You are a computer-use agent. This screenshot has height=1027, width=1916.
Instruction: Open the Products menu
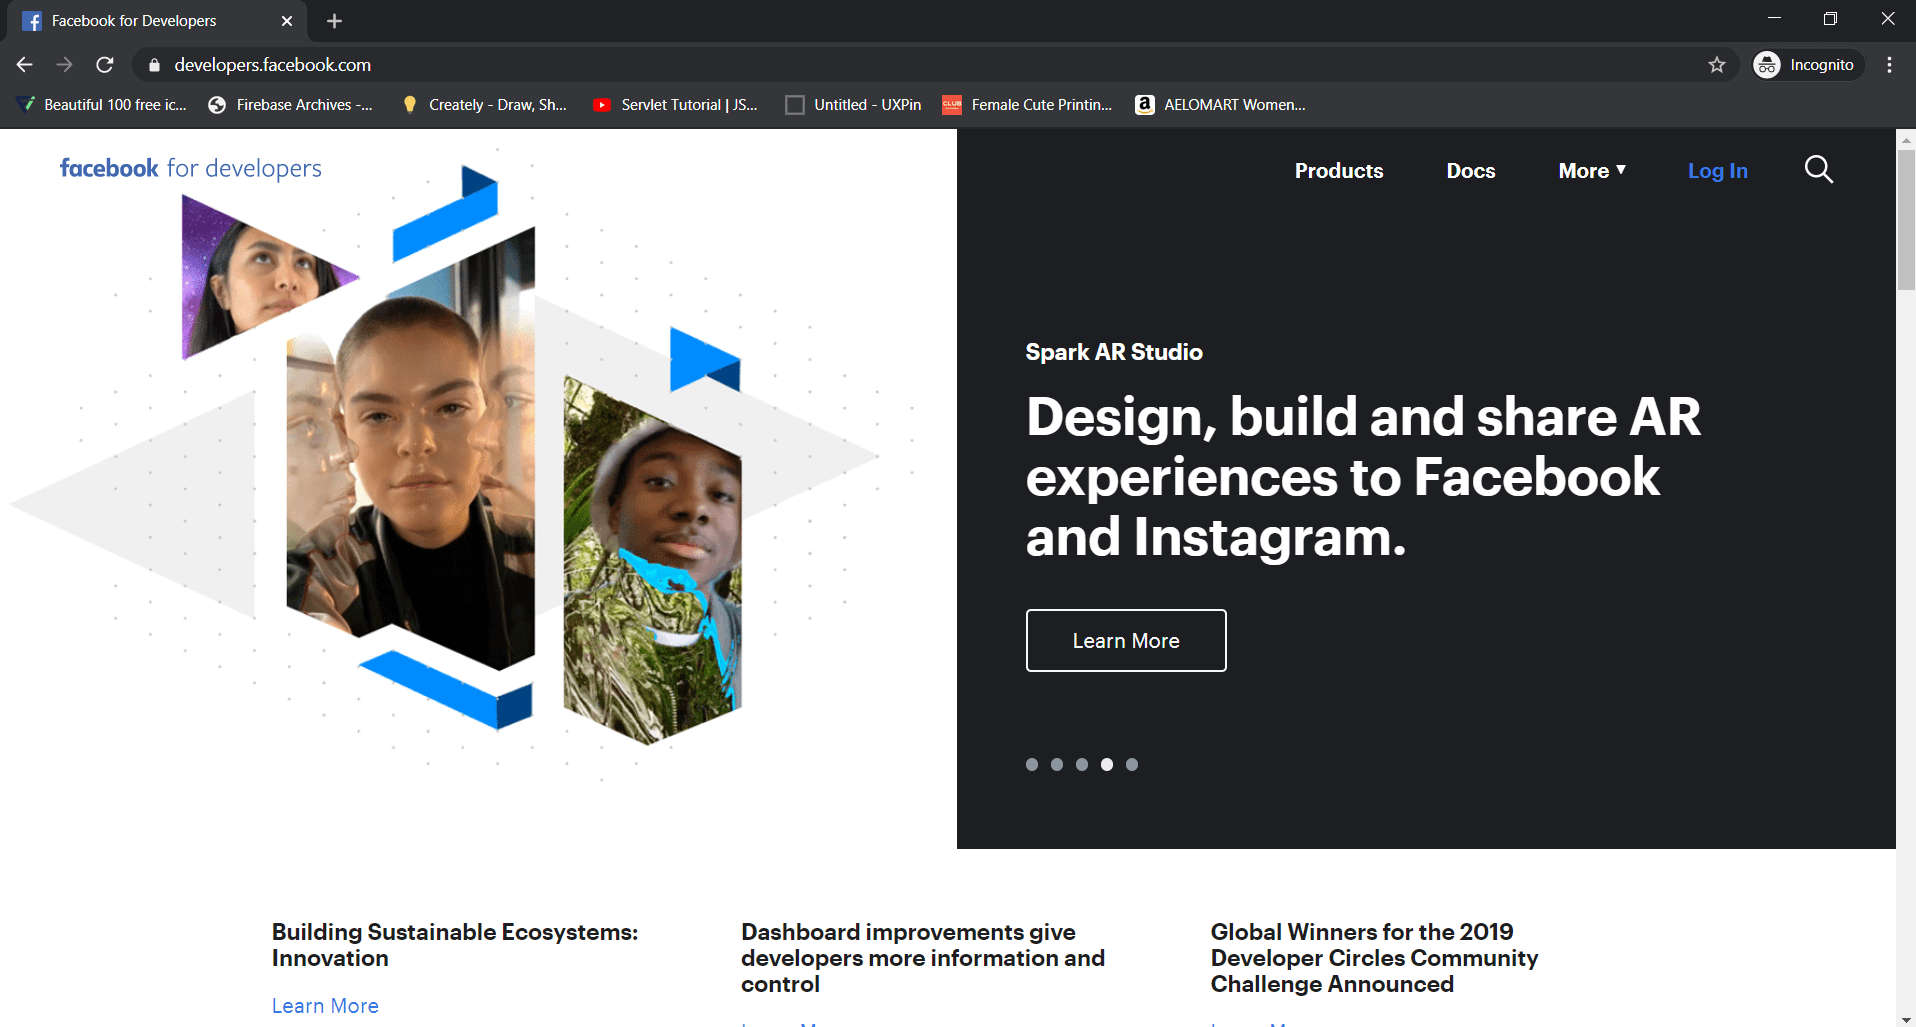pyautogui.click(x=1339, y=171)
